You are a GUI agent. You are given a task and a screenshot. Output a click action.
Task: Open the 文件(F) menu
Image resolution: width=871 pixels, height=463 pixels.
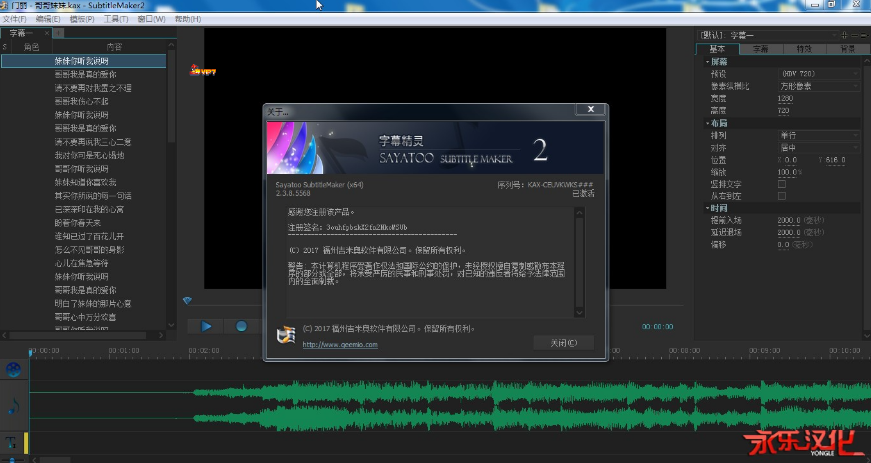point(14,19)
